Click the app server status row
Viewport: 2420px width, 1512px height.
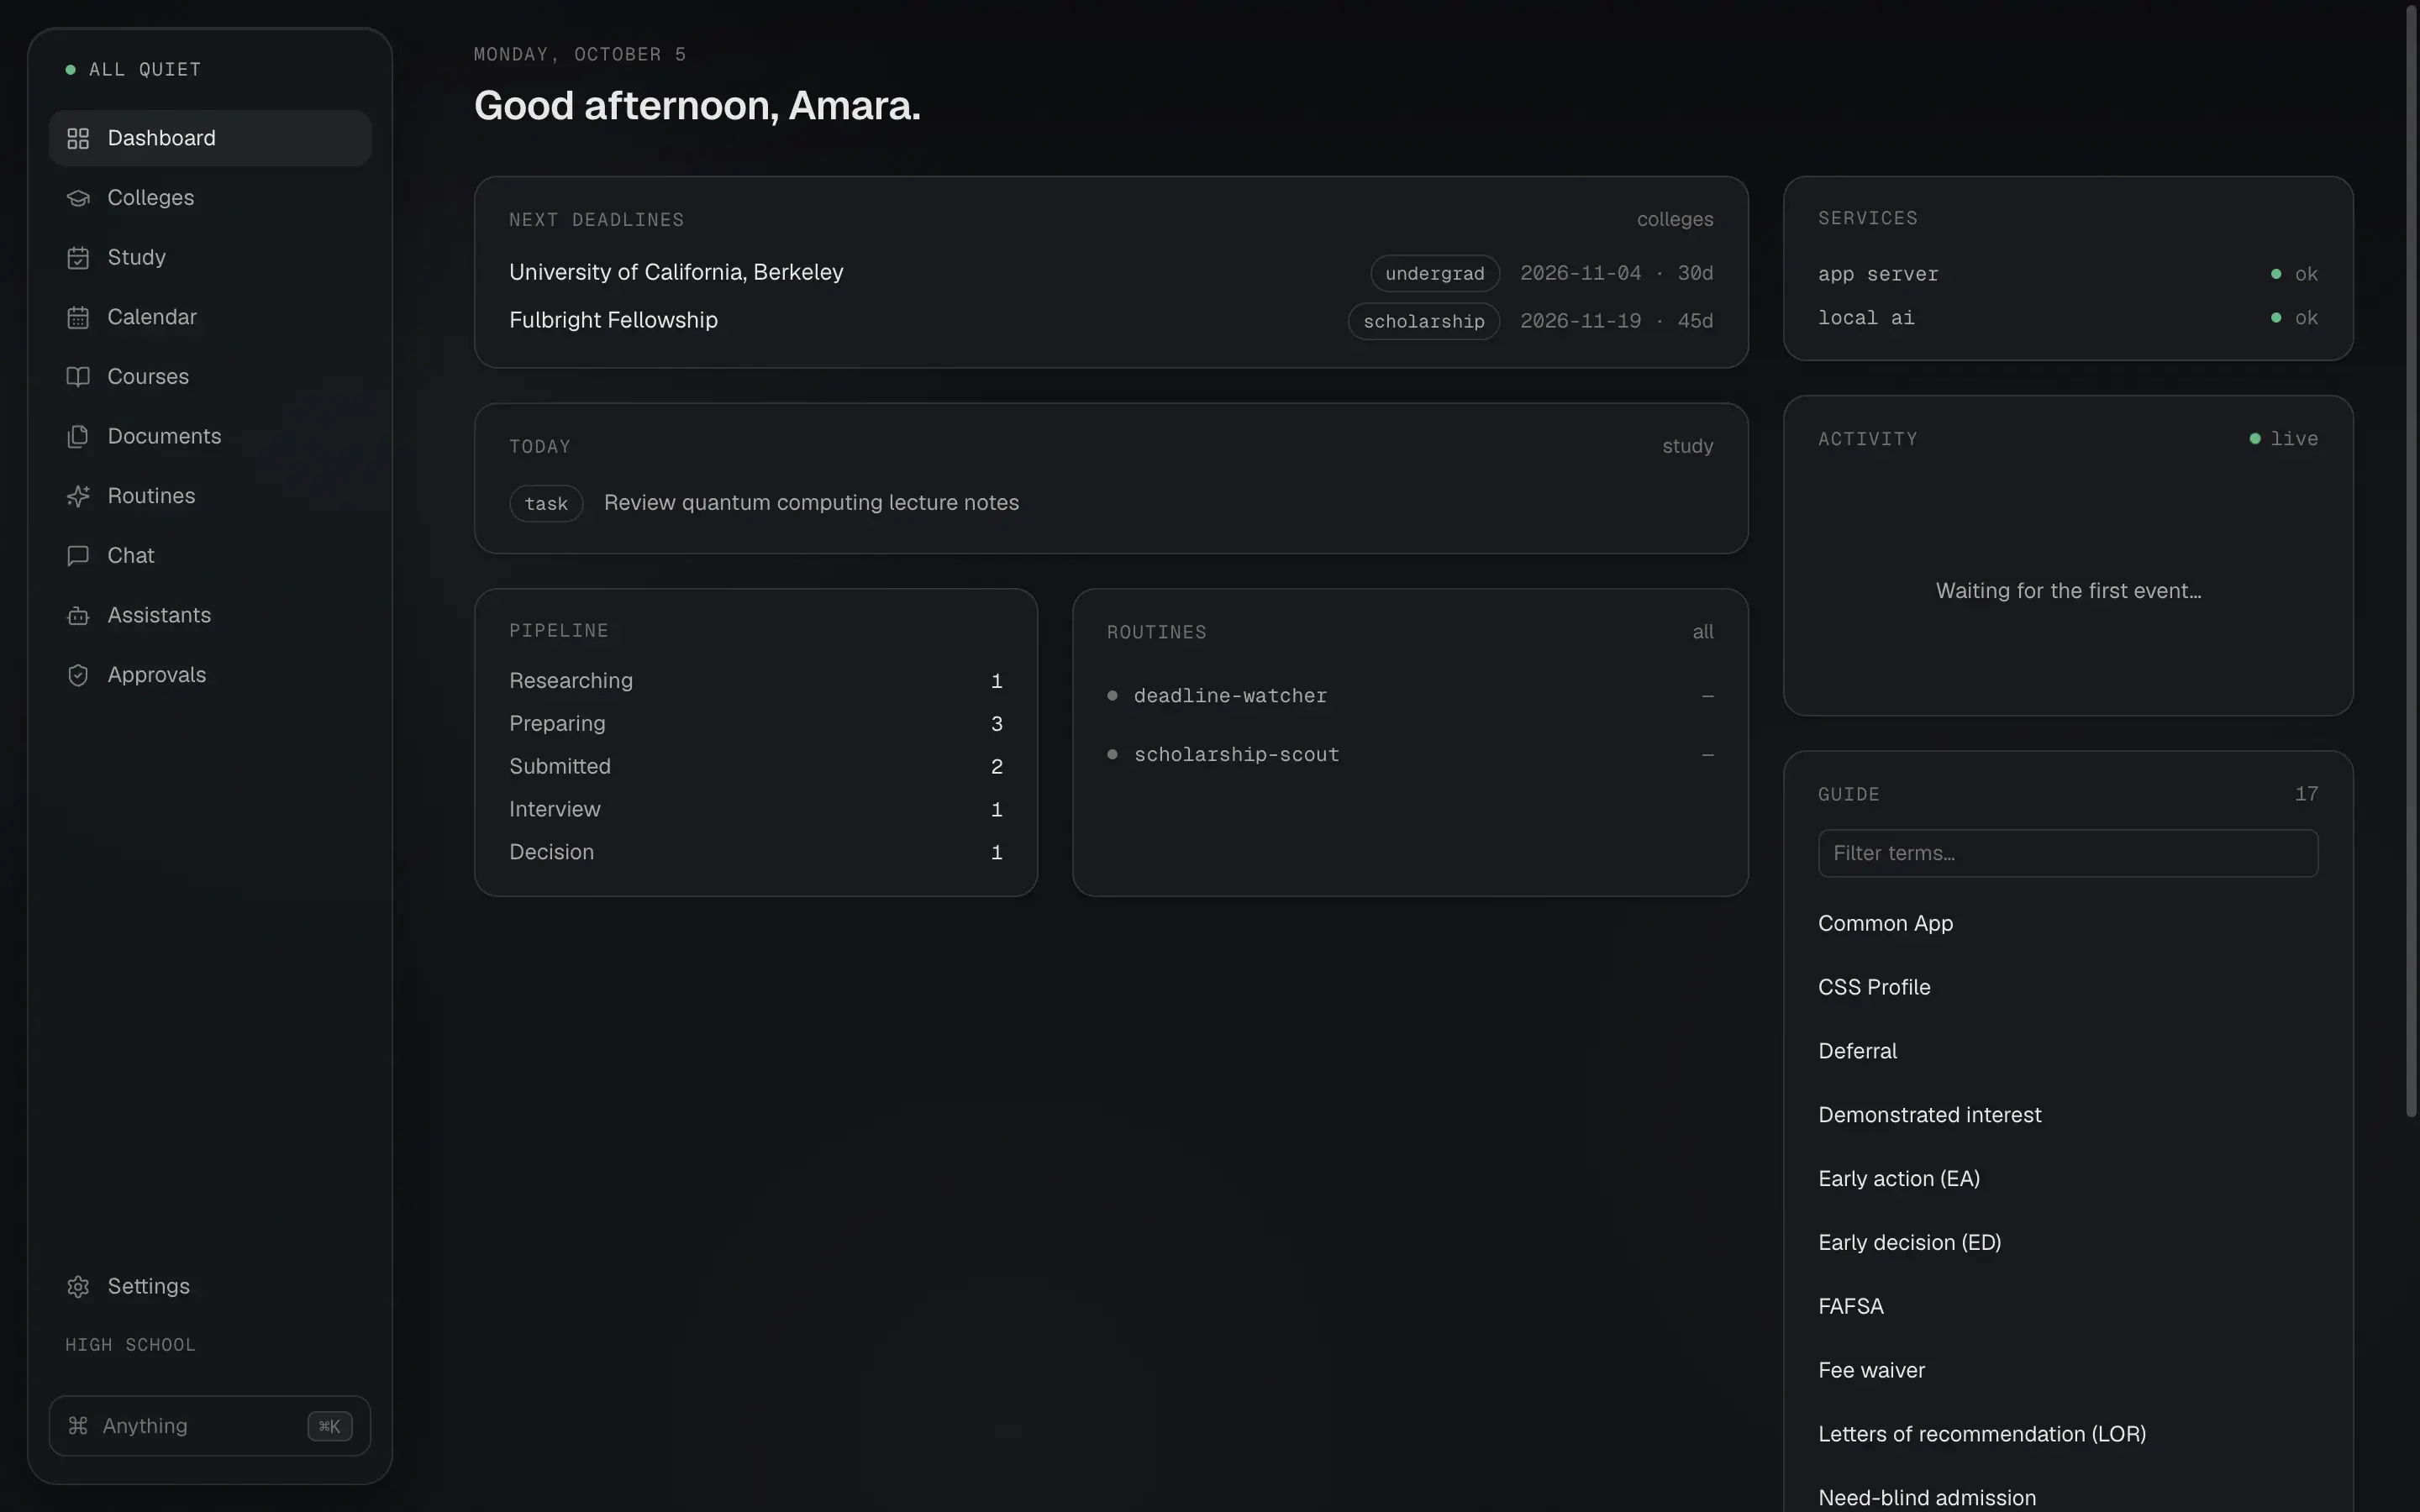[2067, 274]
